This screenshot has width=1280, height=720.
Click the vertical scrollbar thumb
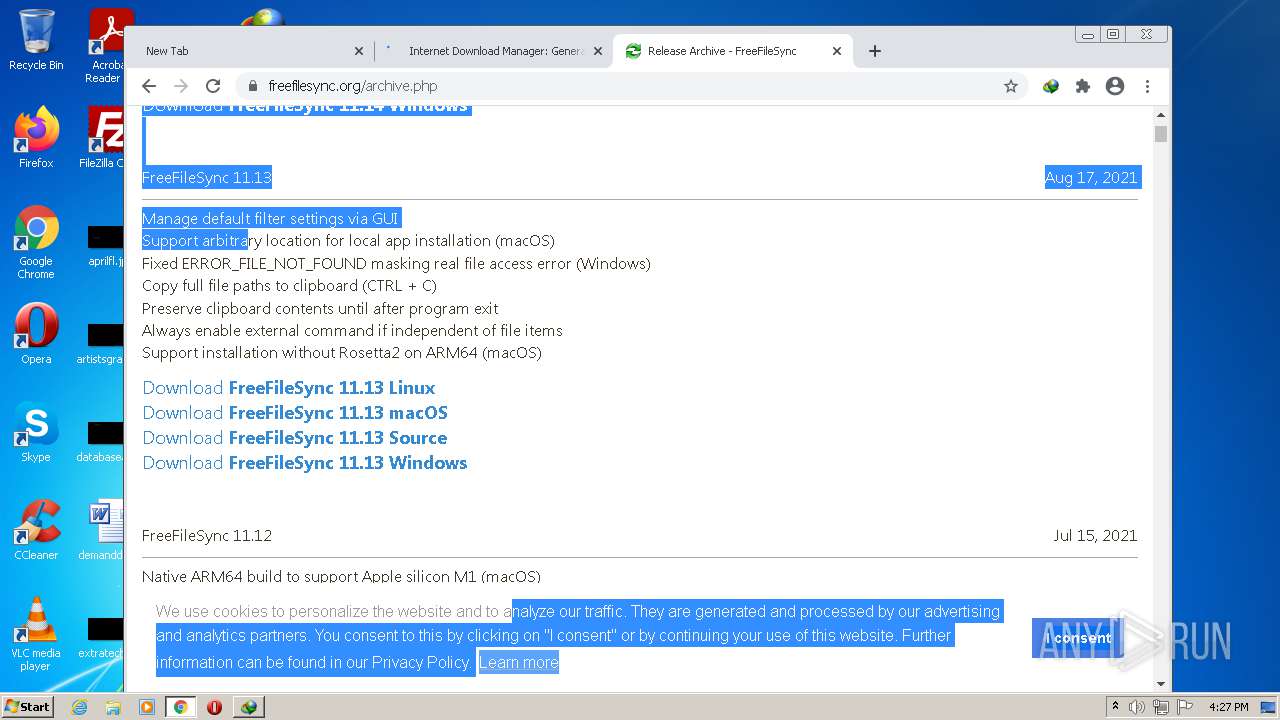click(x=1161, y=134)
